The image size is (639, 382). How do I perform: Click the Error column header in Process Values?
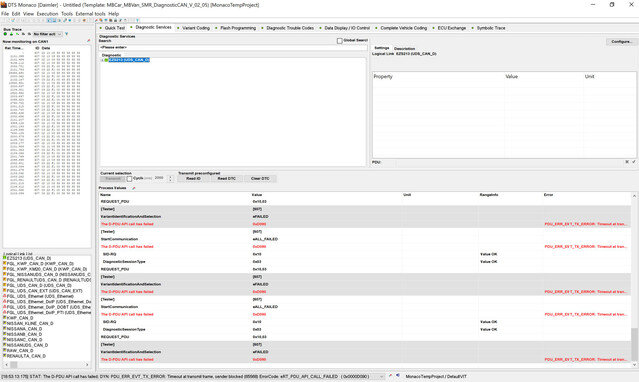pyautogui.click(x=548, y=195)
